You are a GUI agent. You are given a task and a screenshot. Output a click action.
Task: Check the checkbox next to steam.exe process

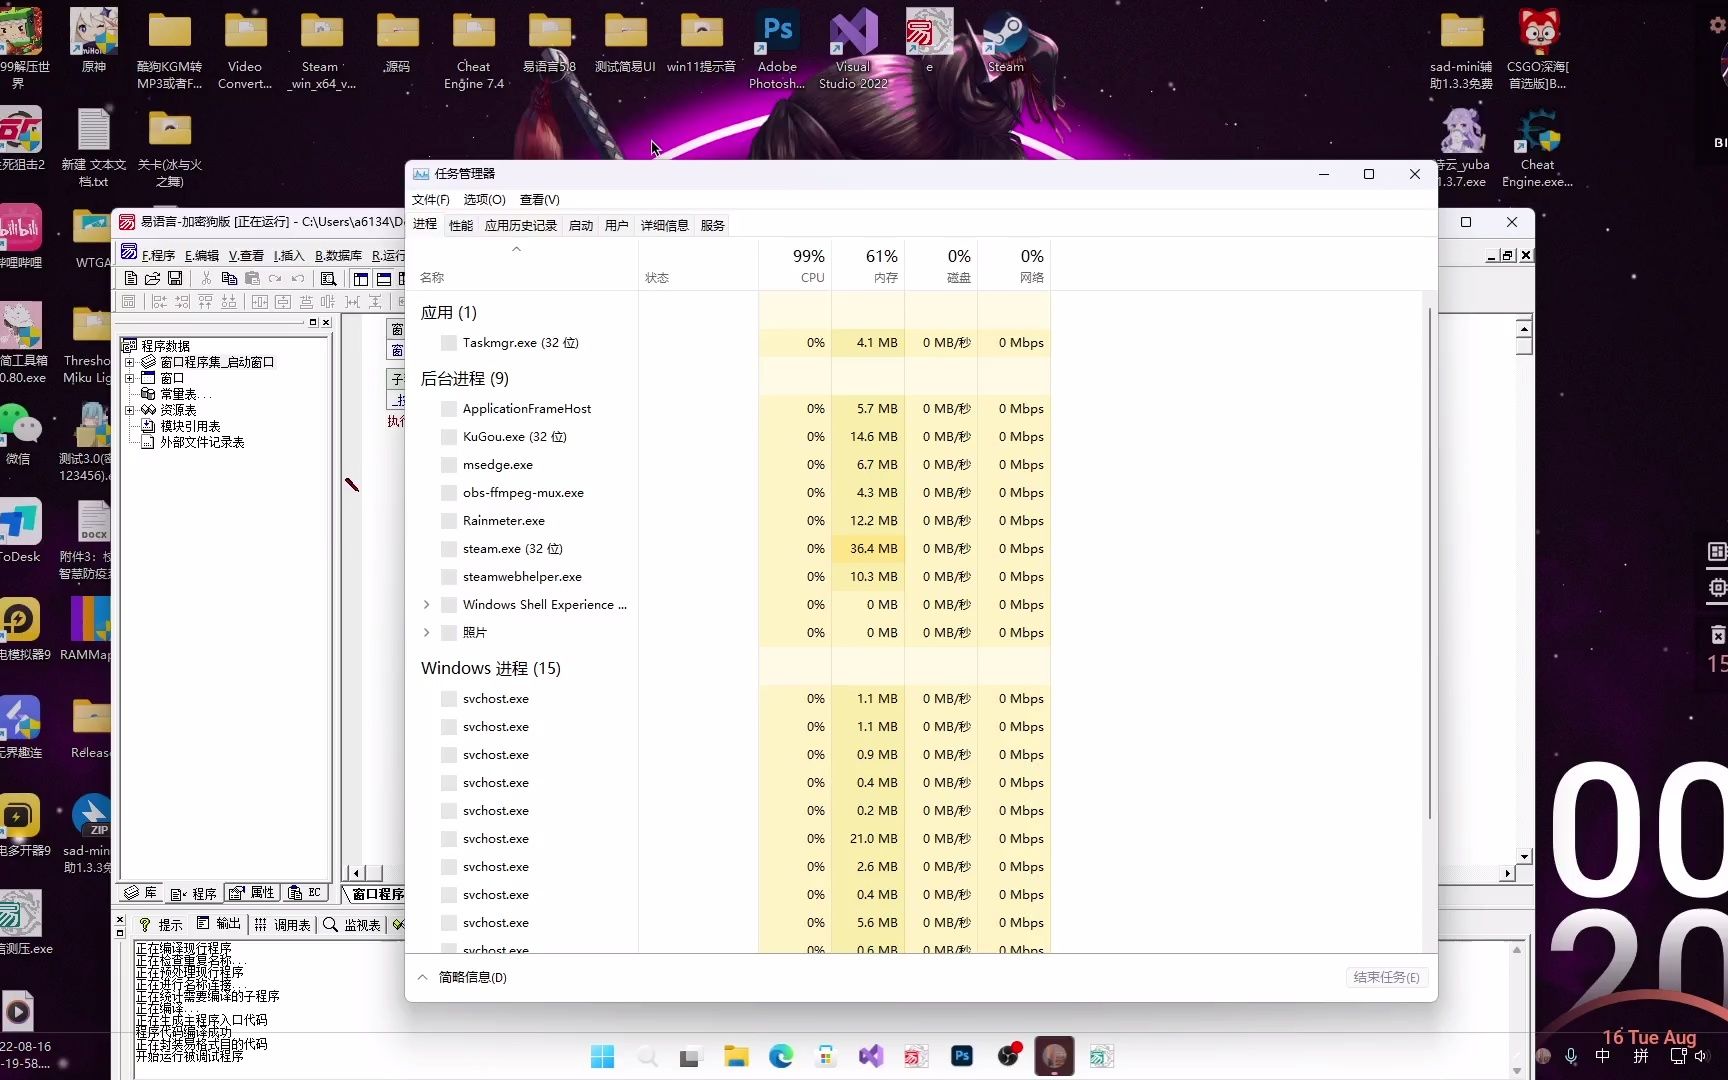click(x=448, y=548)
